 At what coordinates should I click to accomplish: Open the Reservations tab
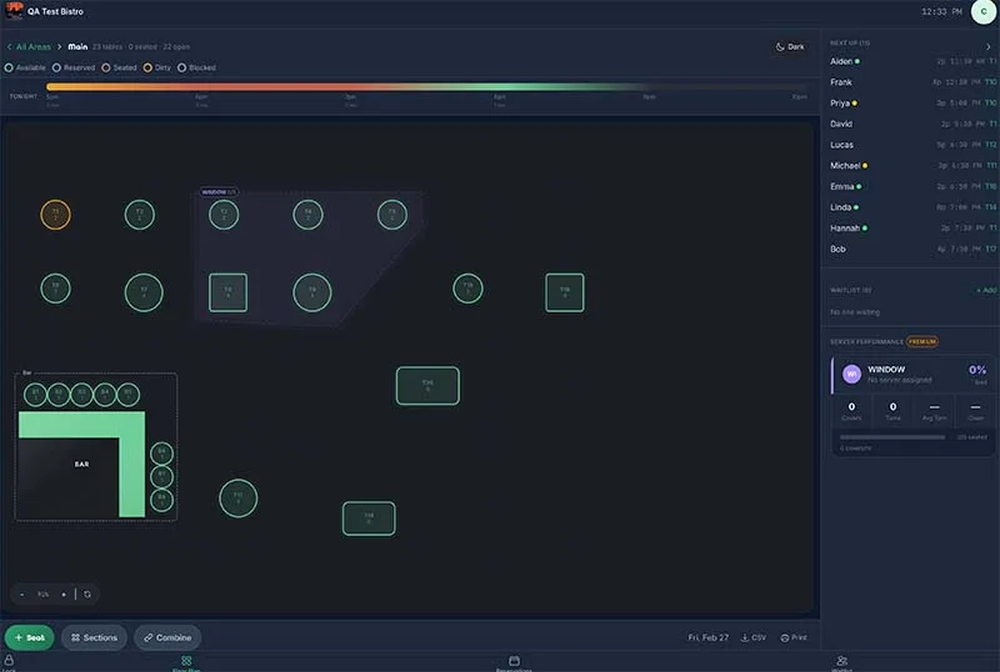tap(514, 663)
